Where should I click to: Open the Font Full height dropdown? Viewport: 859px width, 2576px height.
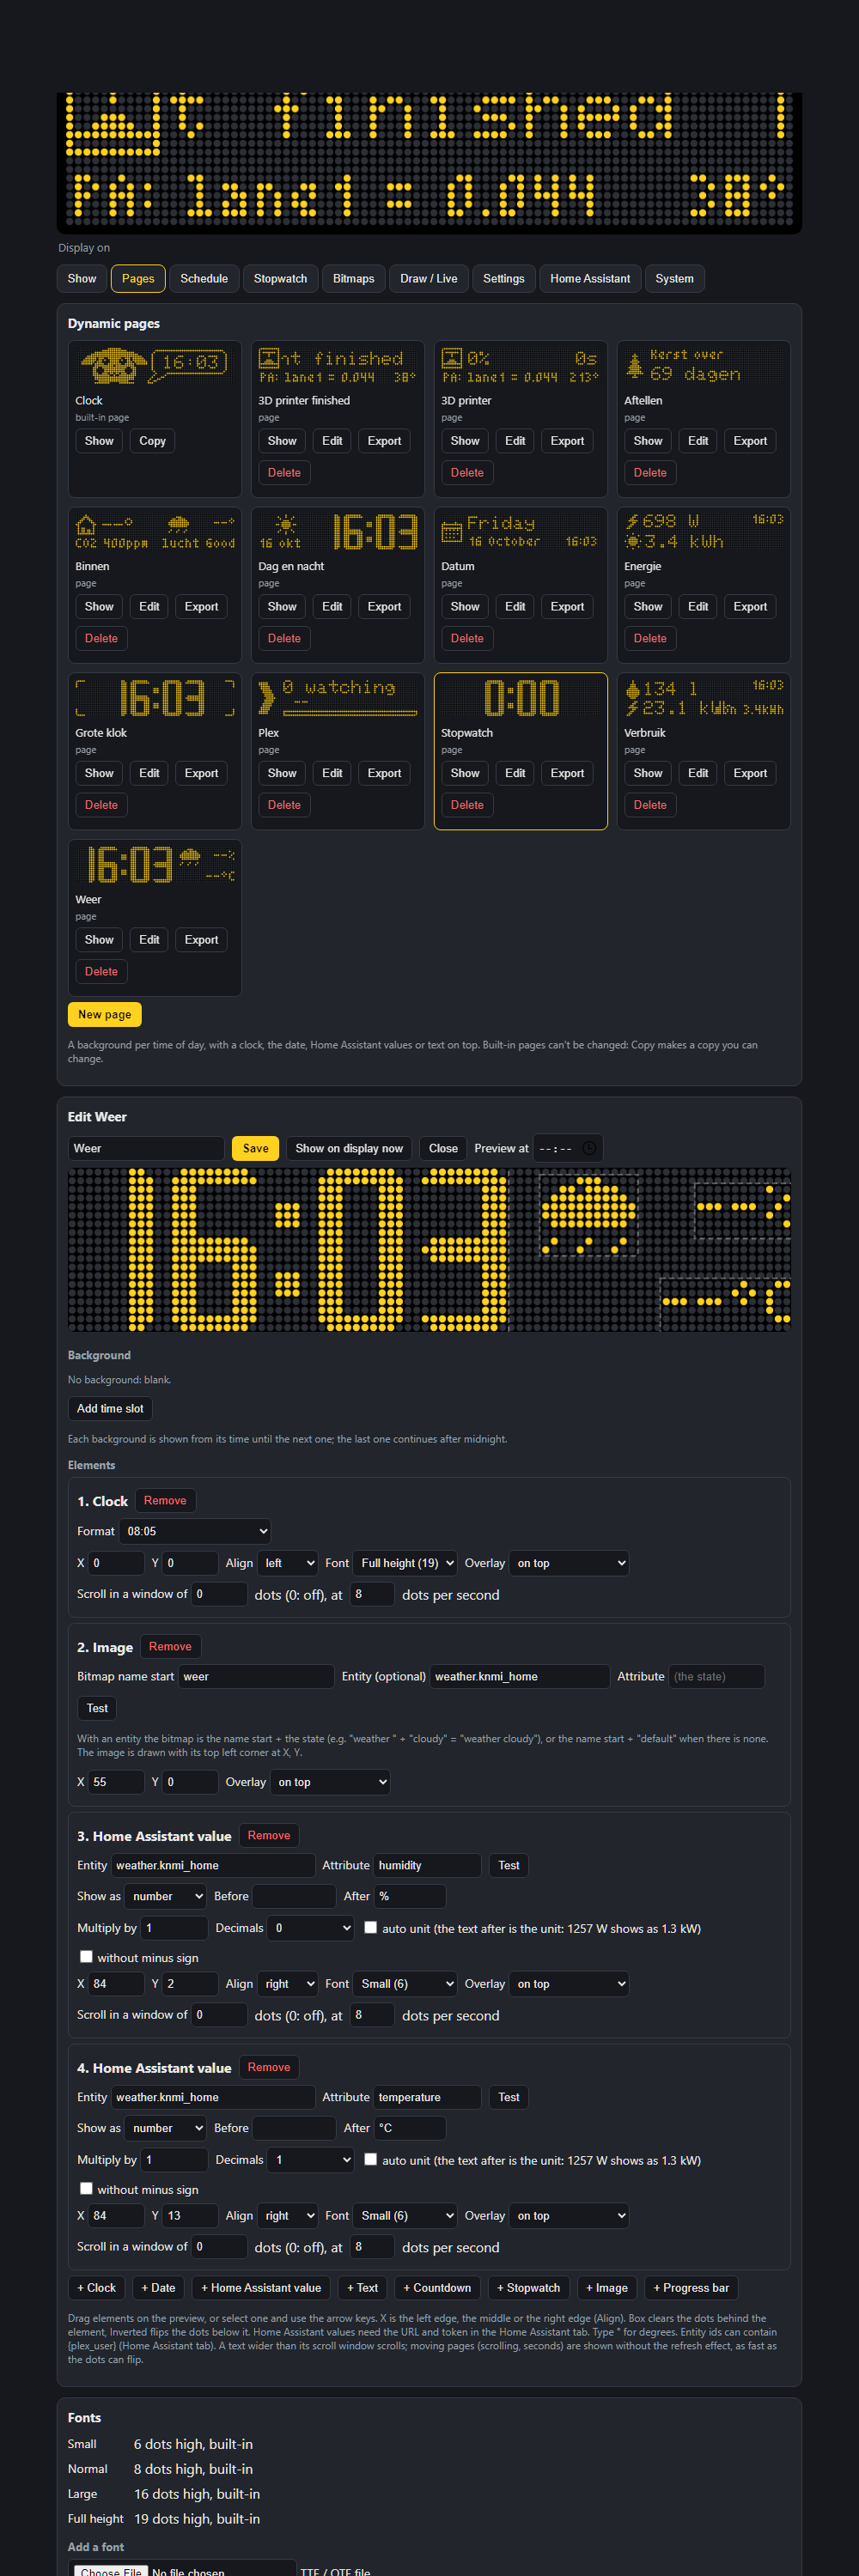tap(406, 1563)
